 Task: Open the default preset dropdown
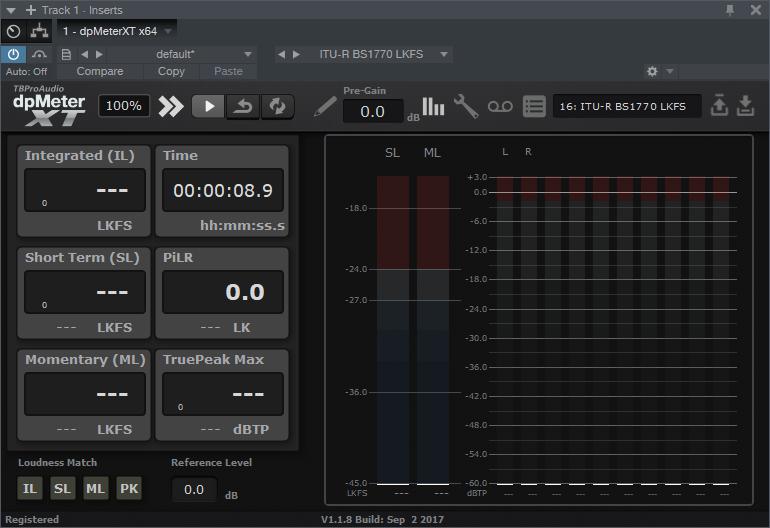[x=248, y=54]
